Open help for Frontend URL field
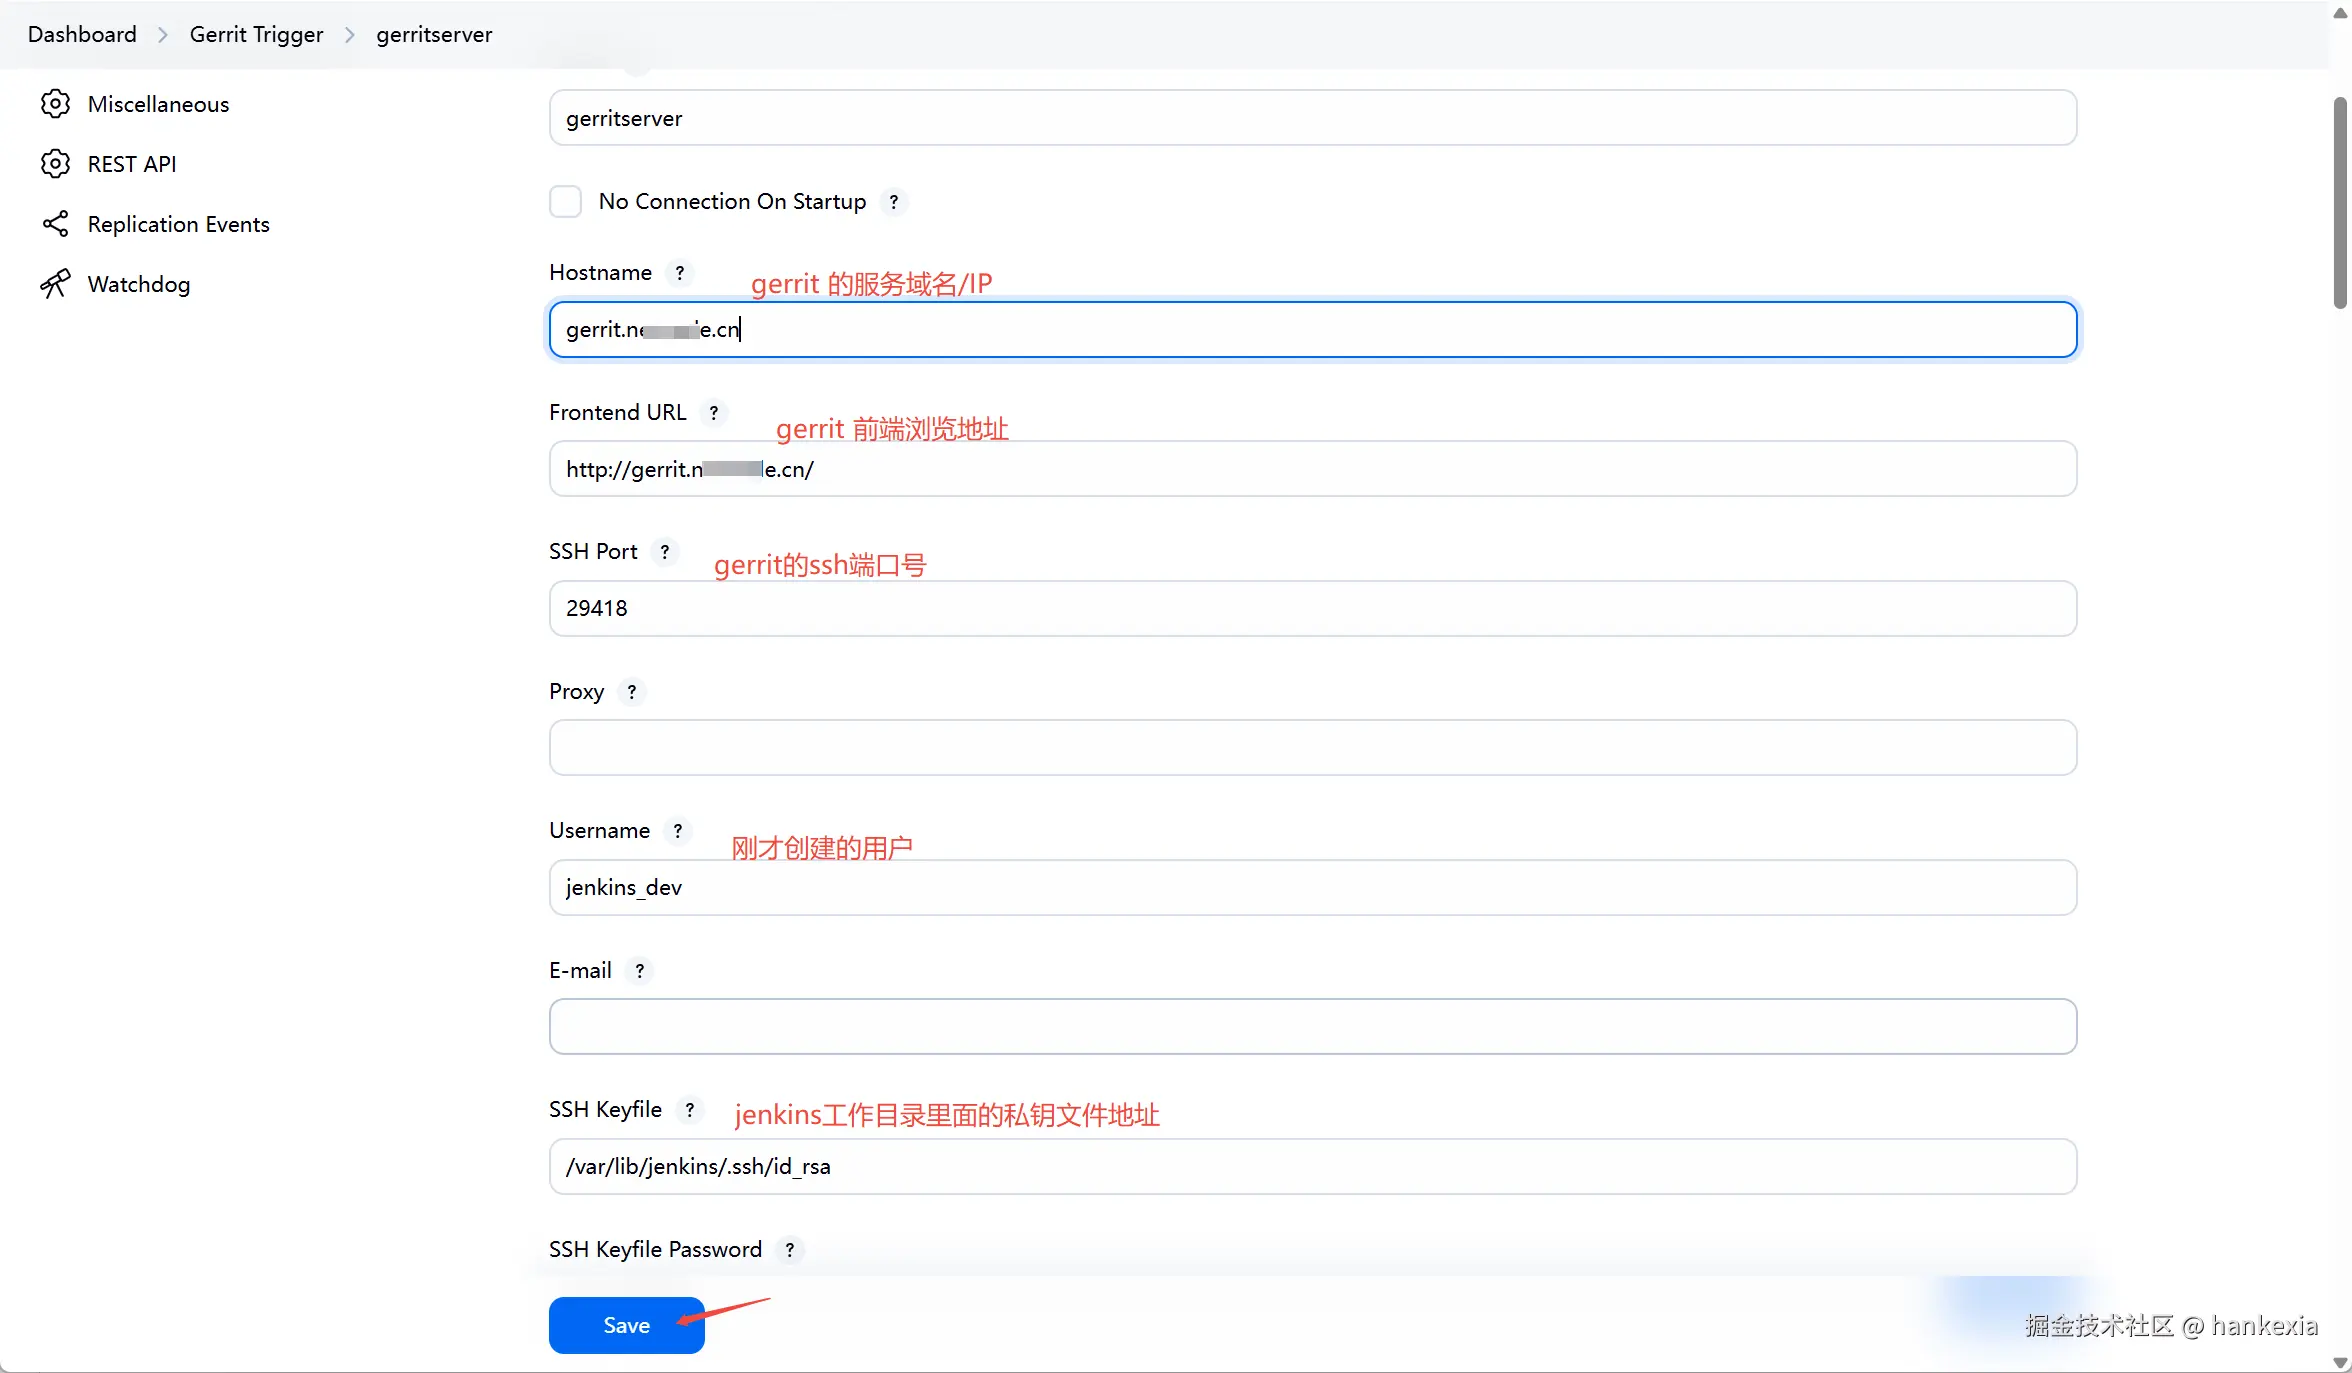The height and width of the screenshot is (1373, 2352). click(713, 413)
